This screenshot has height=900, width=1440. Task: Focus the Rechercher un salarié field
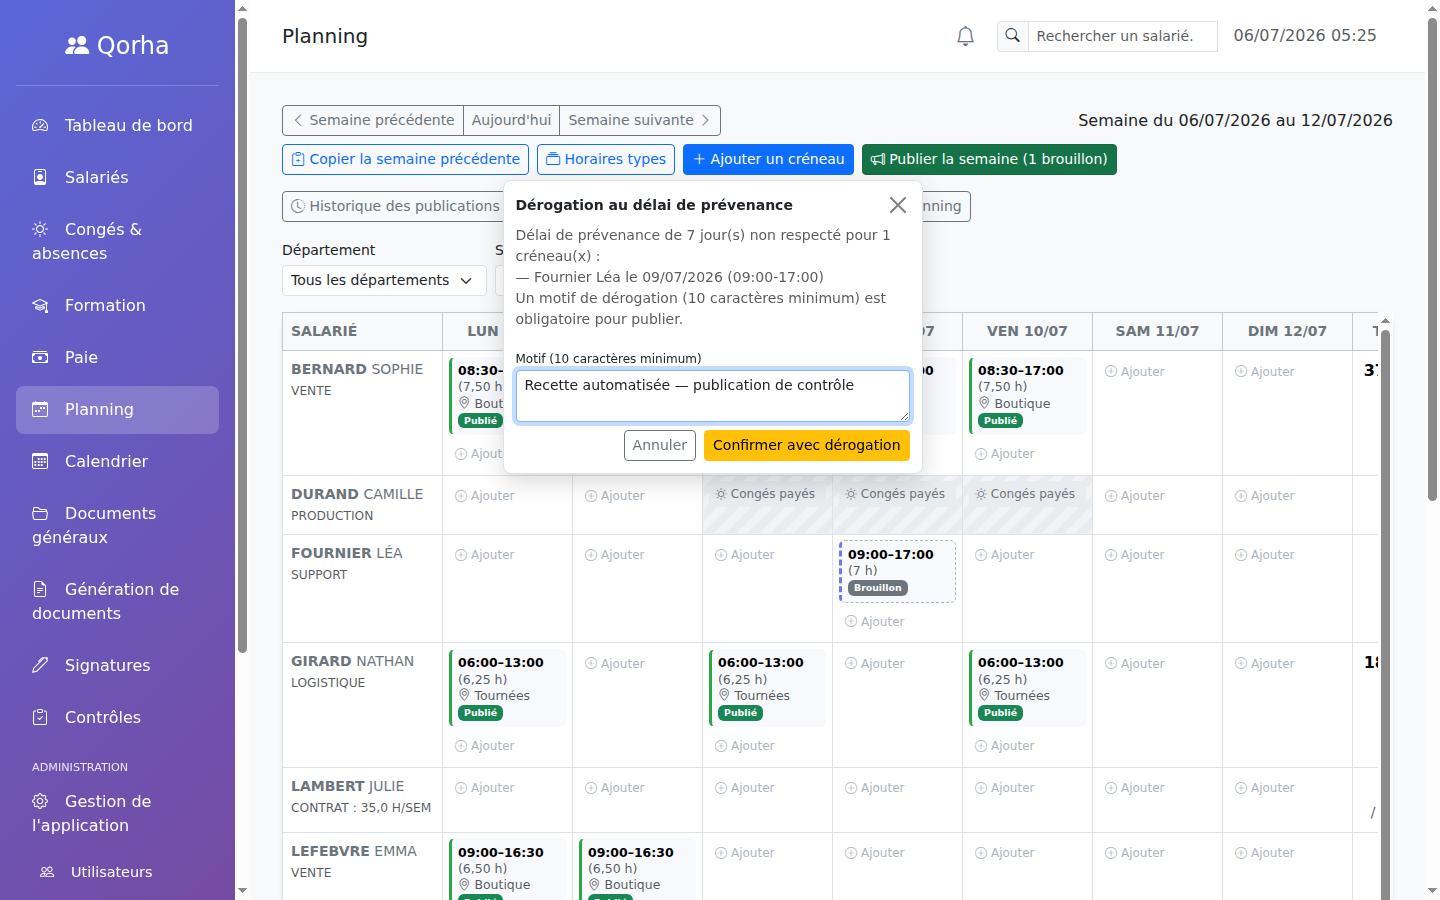[1122, 36]
